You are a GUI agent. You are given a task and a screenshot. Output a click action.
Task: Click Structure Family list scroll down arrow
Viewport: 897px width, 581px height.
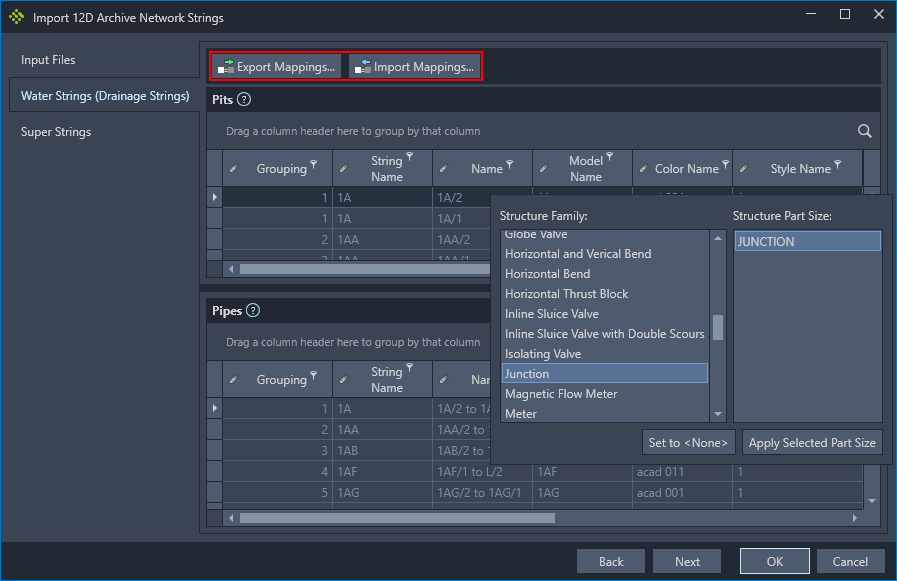718,414
